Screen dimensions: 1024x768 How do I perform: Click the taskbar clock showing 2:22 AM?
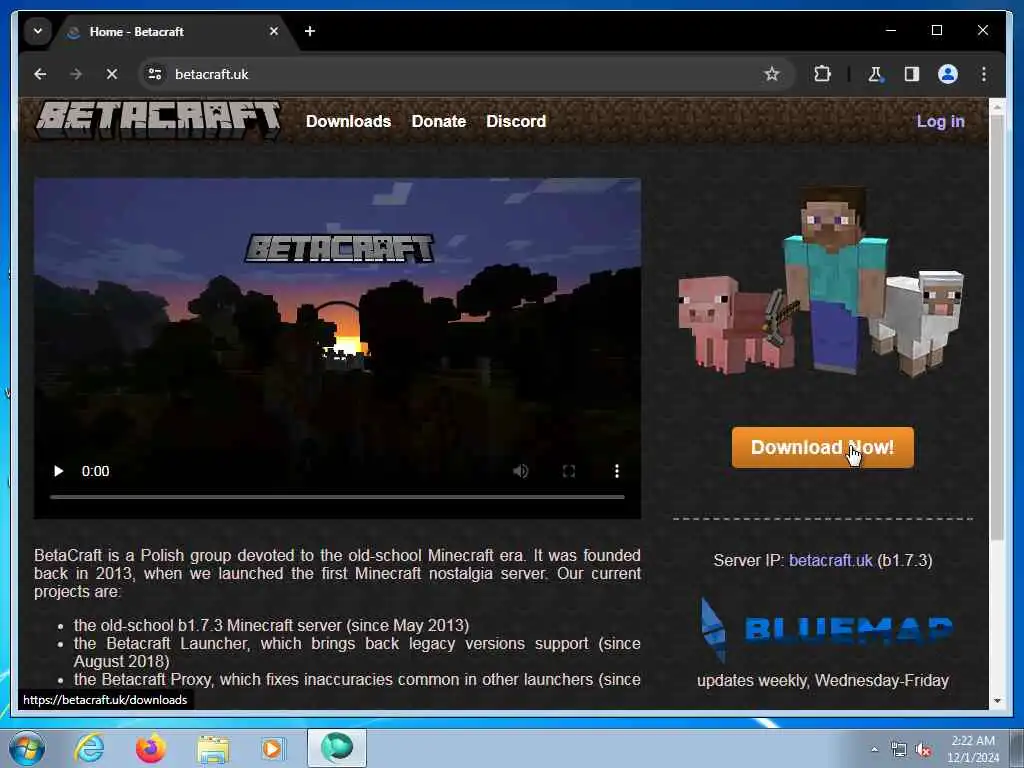tap(973, 749)
